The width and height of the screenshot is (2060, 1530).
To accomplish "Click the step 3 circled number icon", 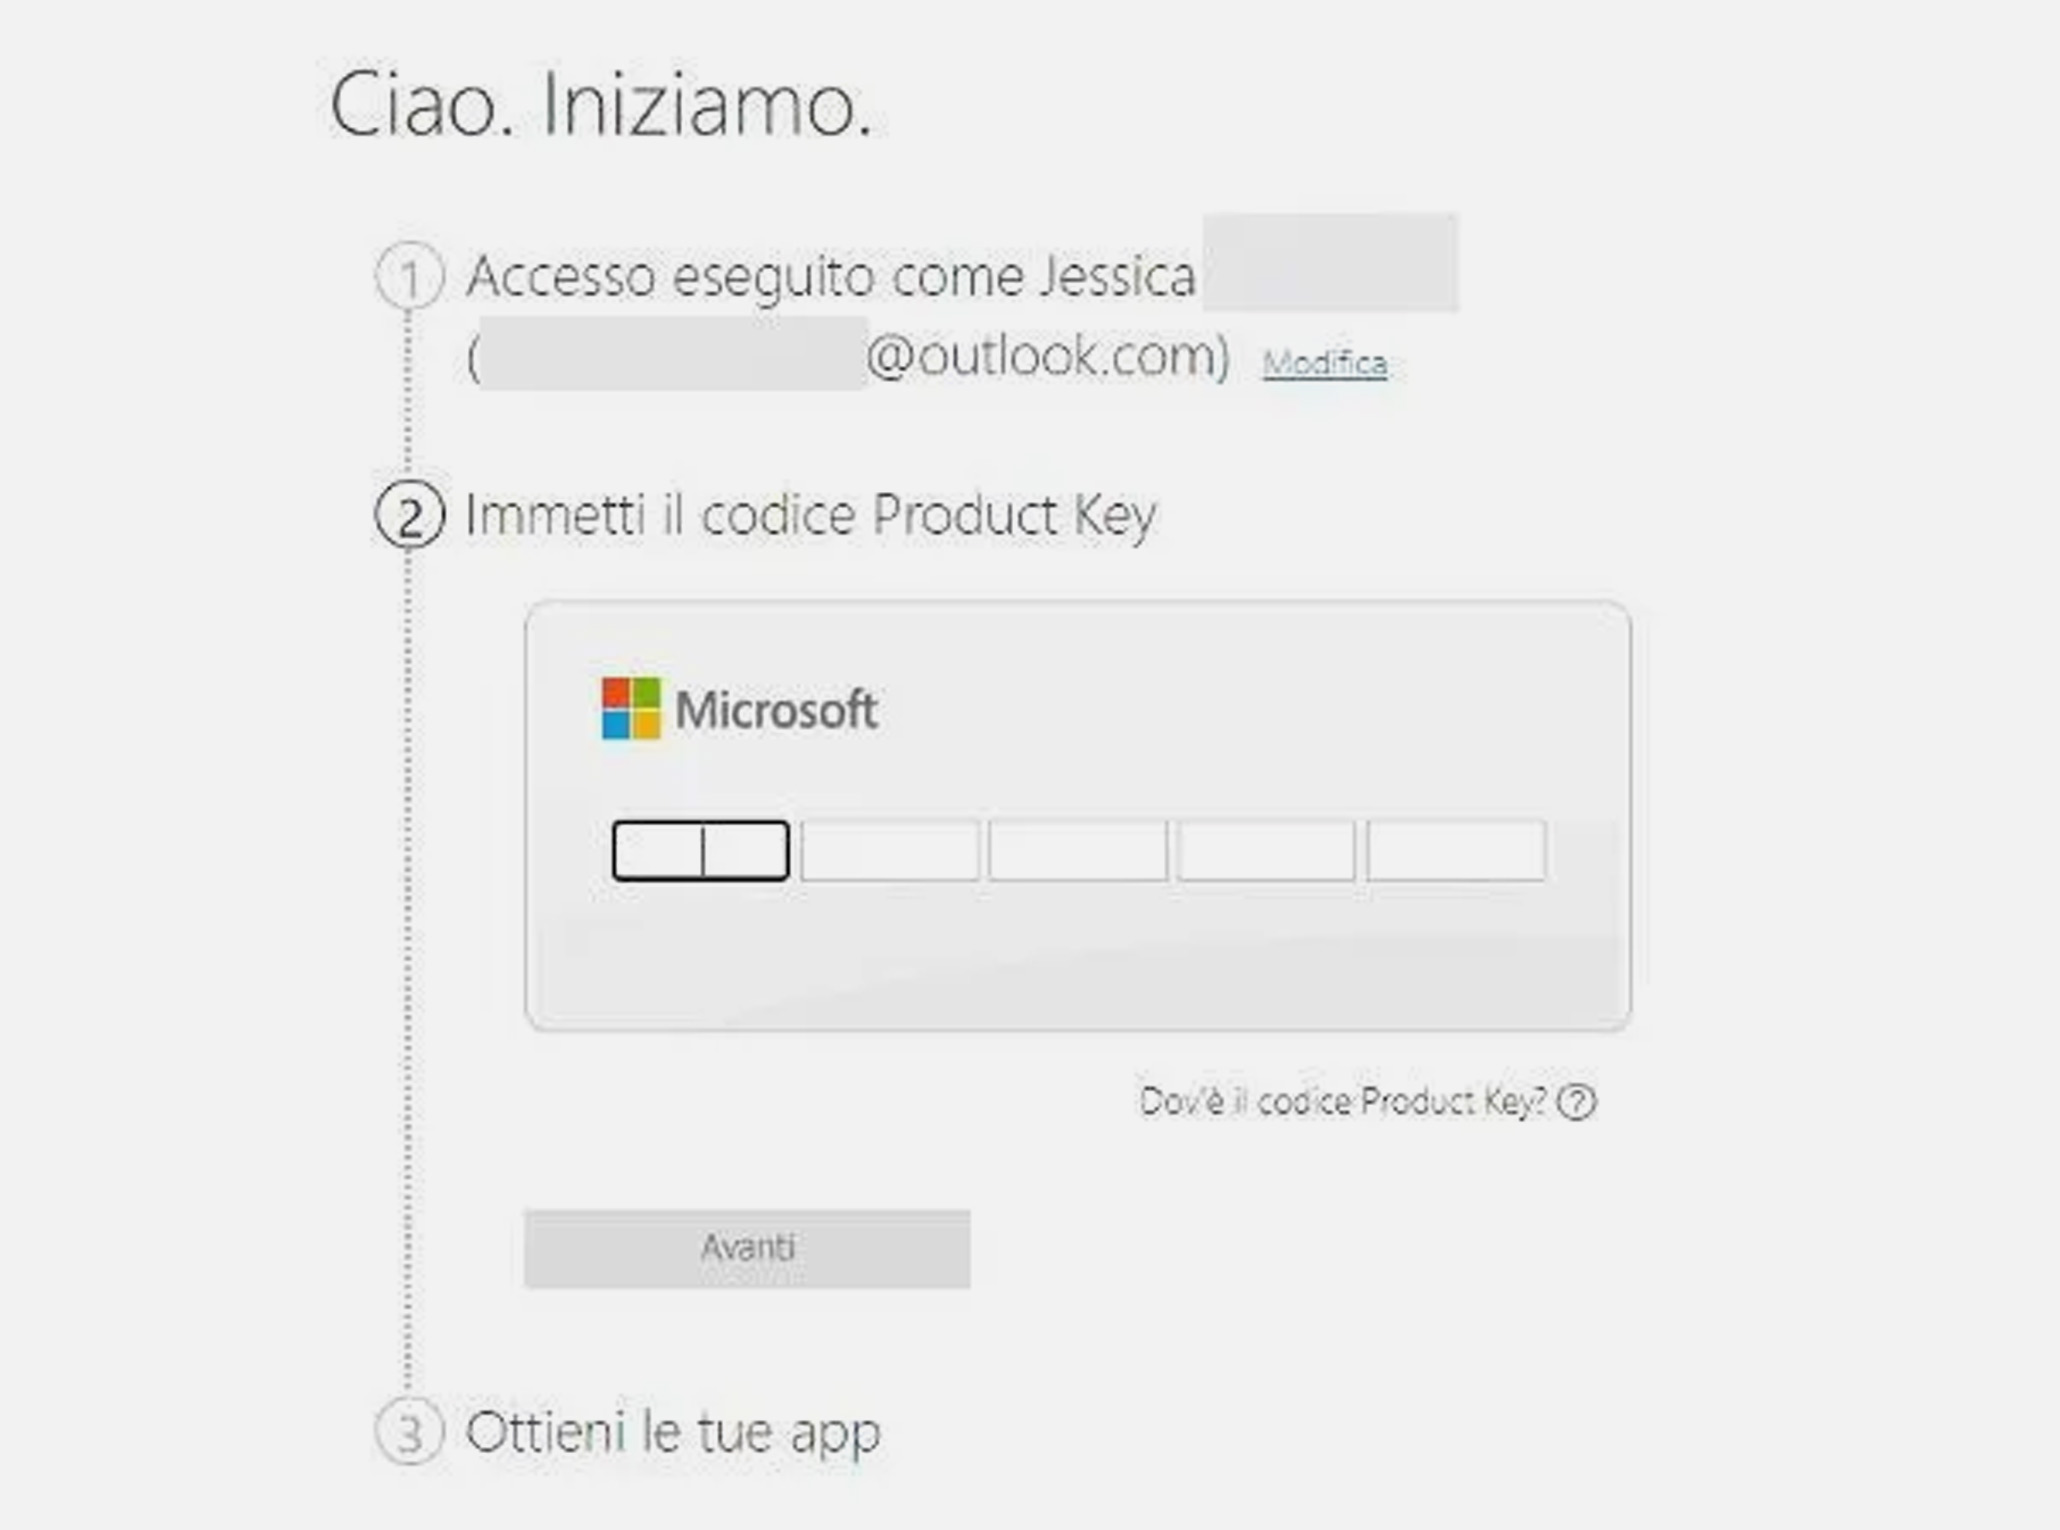I will (x=409, y=1431).
